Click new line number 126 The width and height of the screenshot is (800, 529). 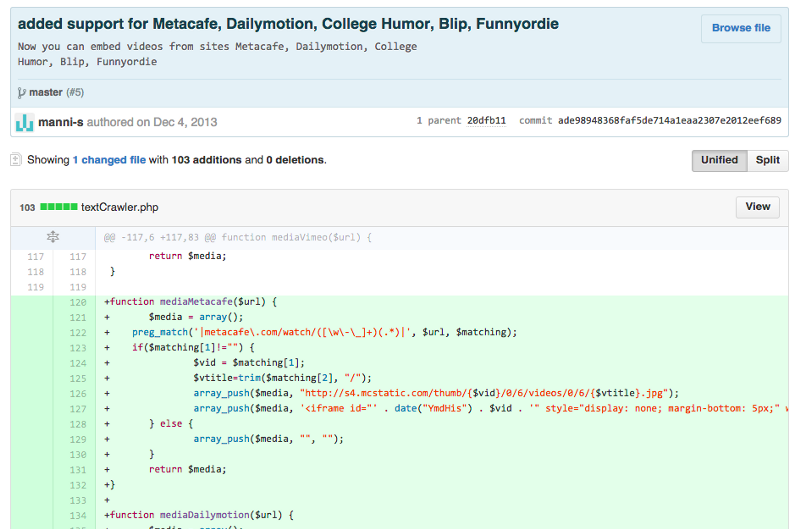(x=78, y=393)
